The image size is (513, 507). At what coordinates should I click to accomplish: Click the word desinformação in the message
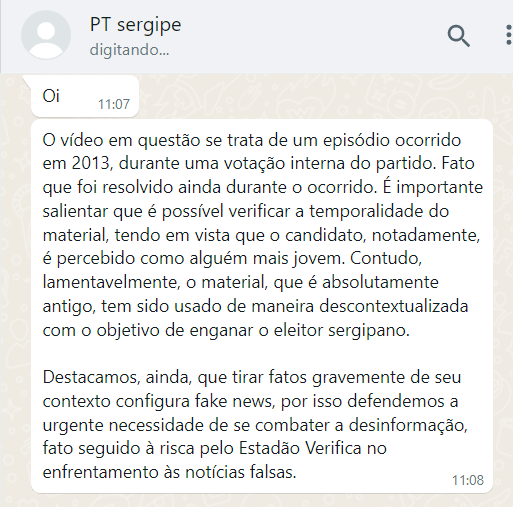(x=408, y=425)
